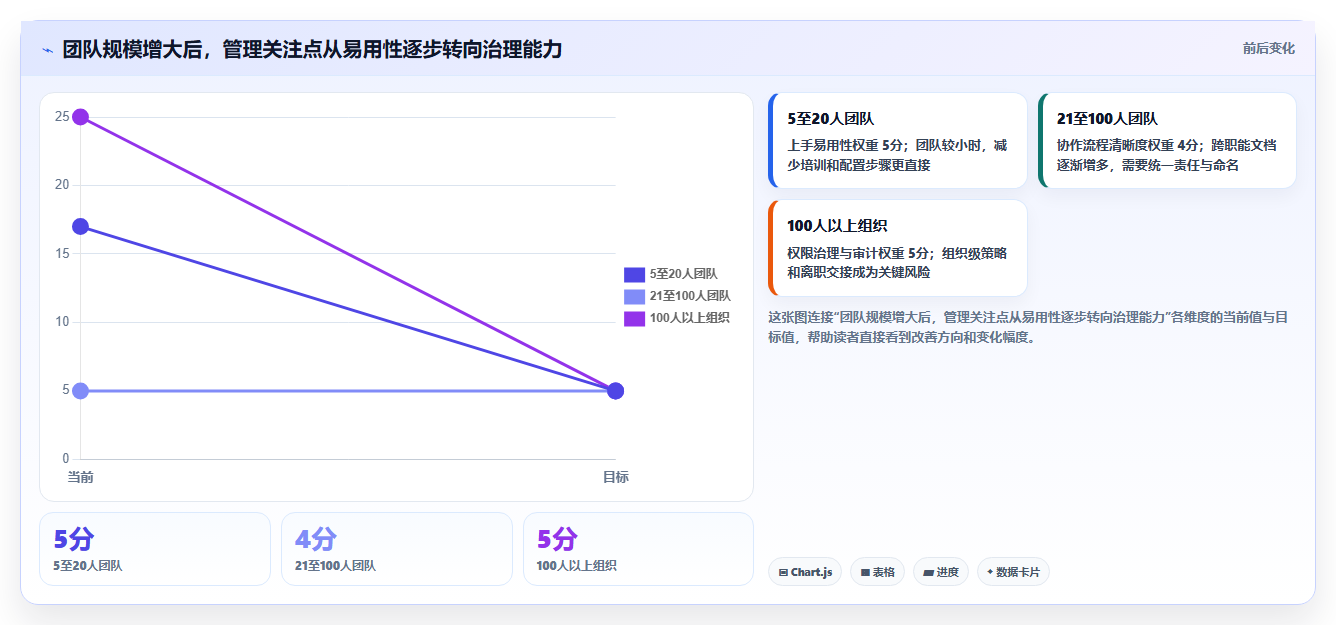Click the text 协作流程清晰度权重 4分

coord(1129,145)
